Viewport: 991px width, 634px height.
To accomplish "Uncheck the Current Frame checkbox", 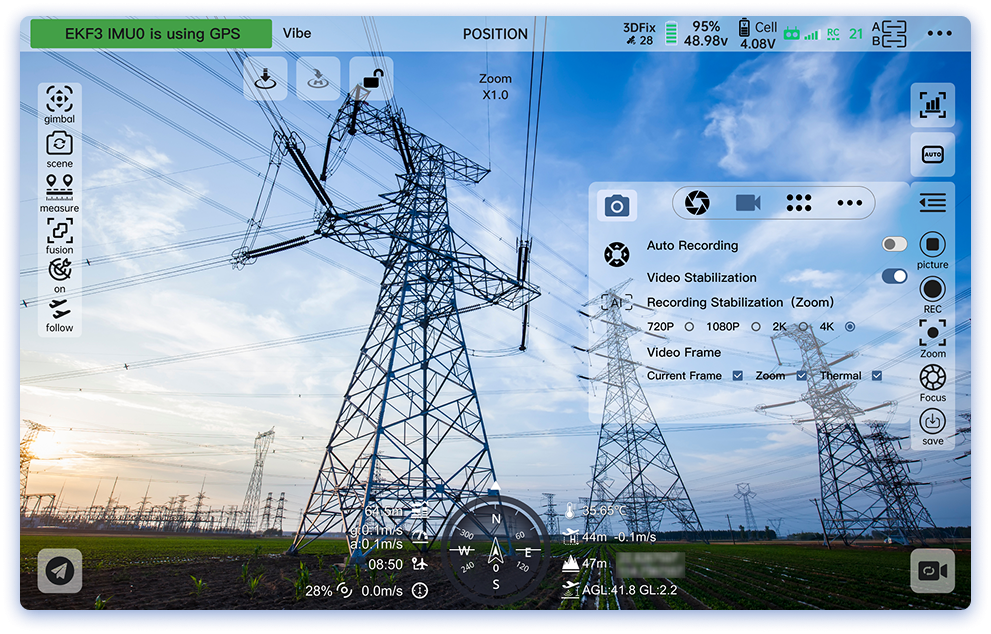I will 737,376.
